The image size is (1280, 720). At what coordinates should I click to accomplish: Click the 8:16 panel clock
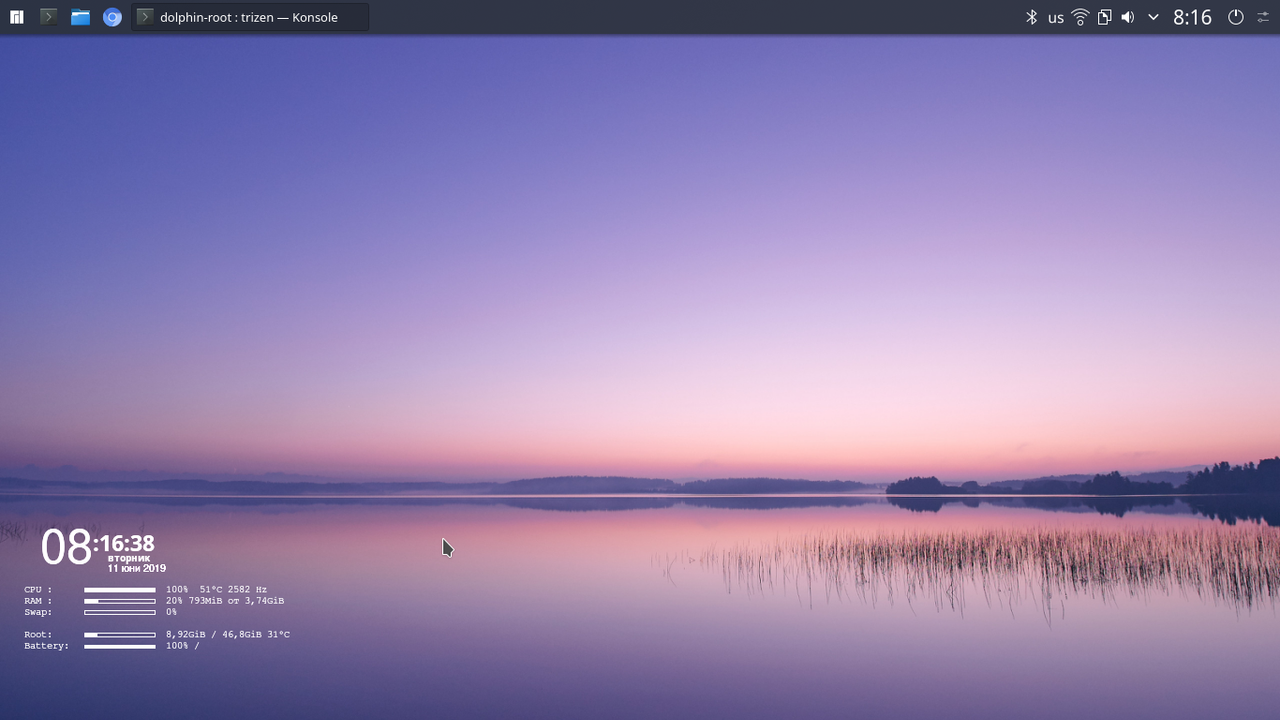click(1192, 17)
